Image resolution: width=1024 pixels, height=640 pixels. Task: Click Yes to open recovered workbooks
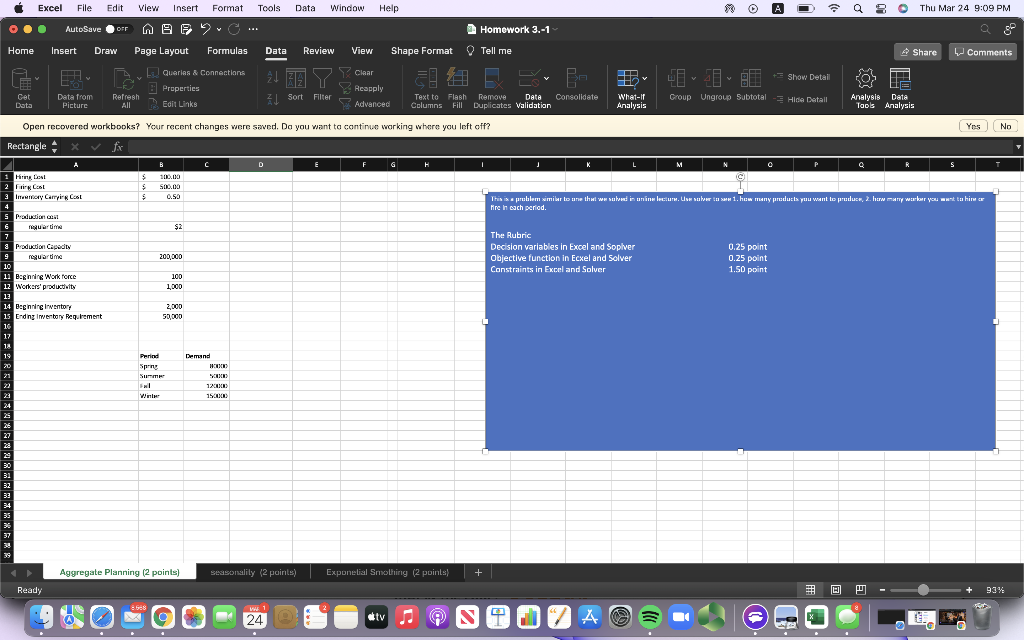(973, 126)
